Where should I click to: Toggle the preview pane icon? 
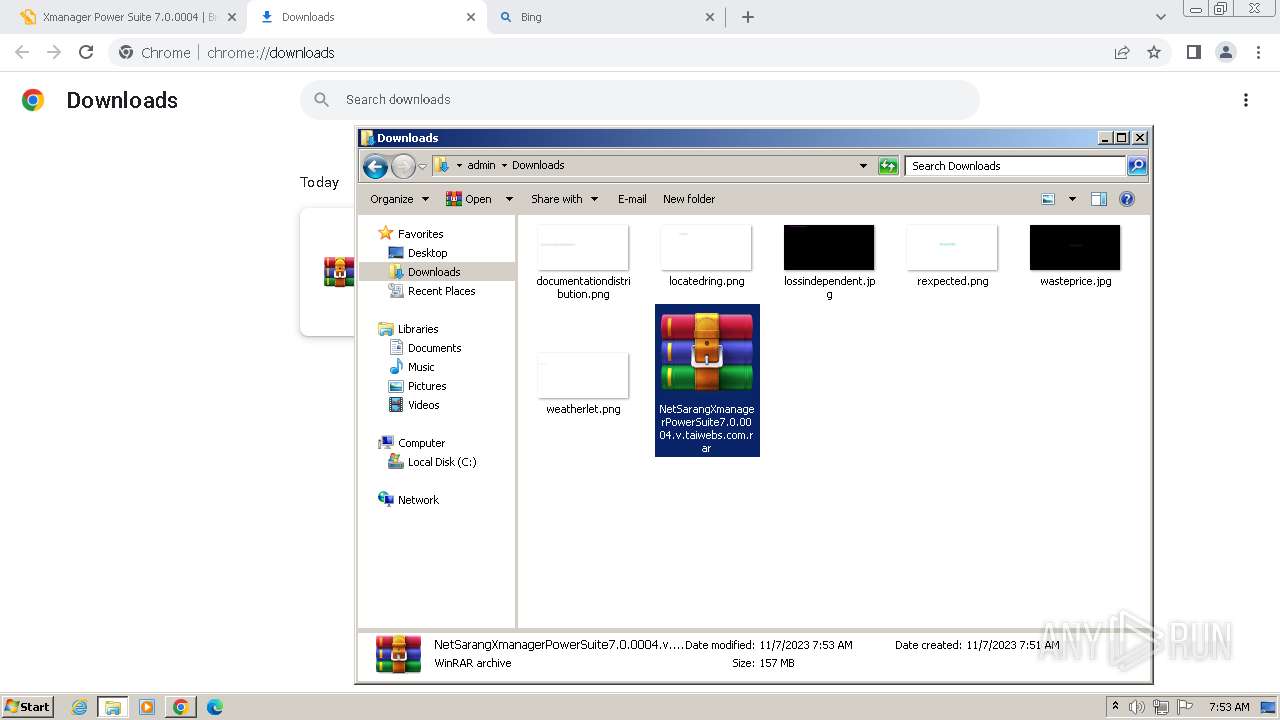tap(1099, 199)
